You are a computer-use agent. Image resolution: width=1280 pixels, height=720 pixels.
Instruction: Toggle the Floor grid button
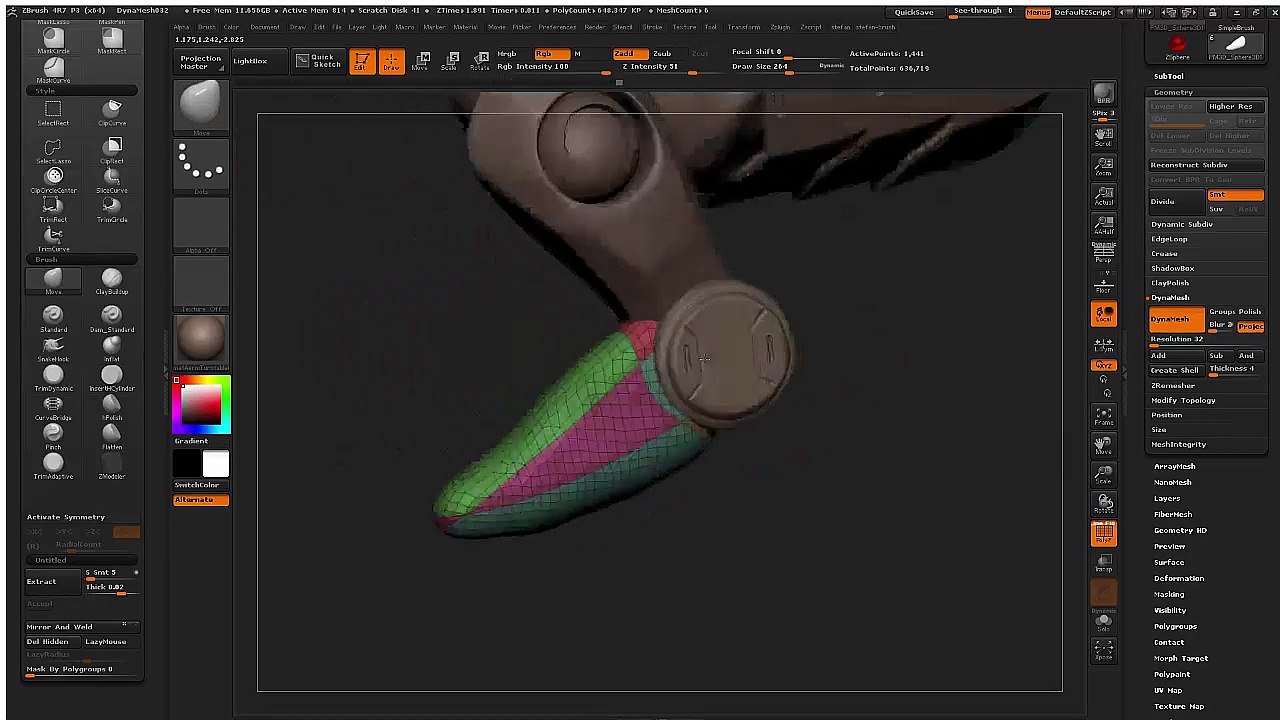(1103, 285)
